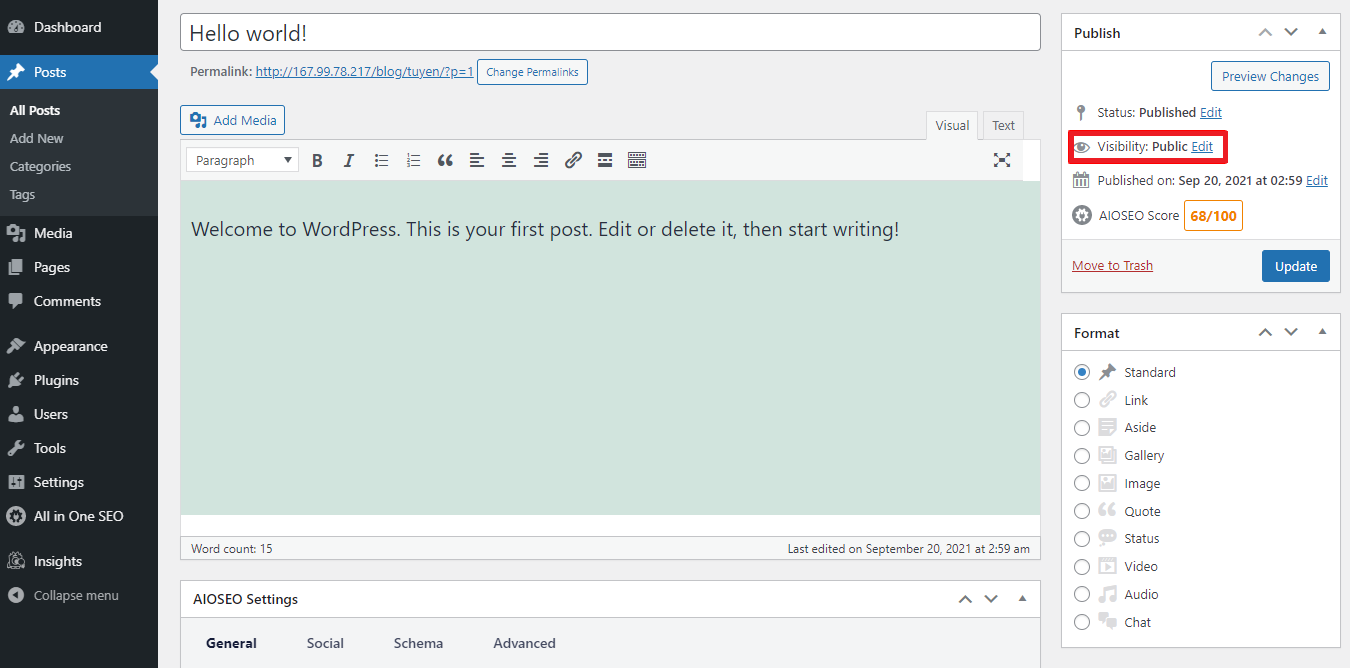Insert a numbered list
The height and width of the screenshot is (668, 1350).
(x=413, y=160)
